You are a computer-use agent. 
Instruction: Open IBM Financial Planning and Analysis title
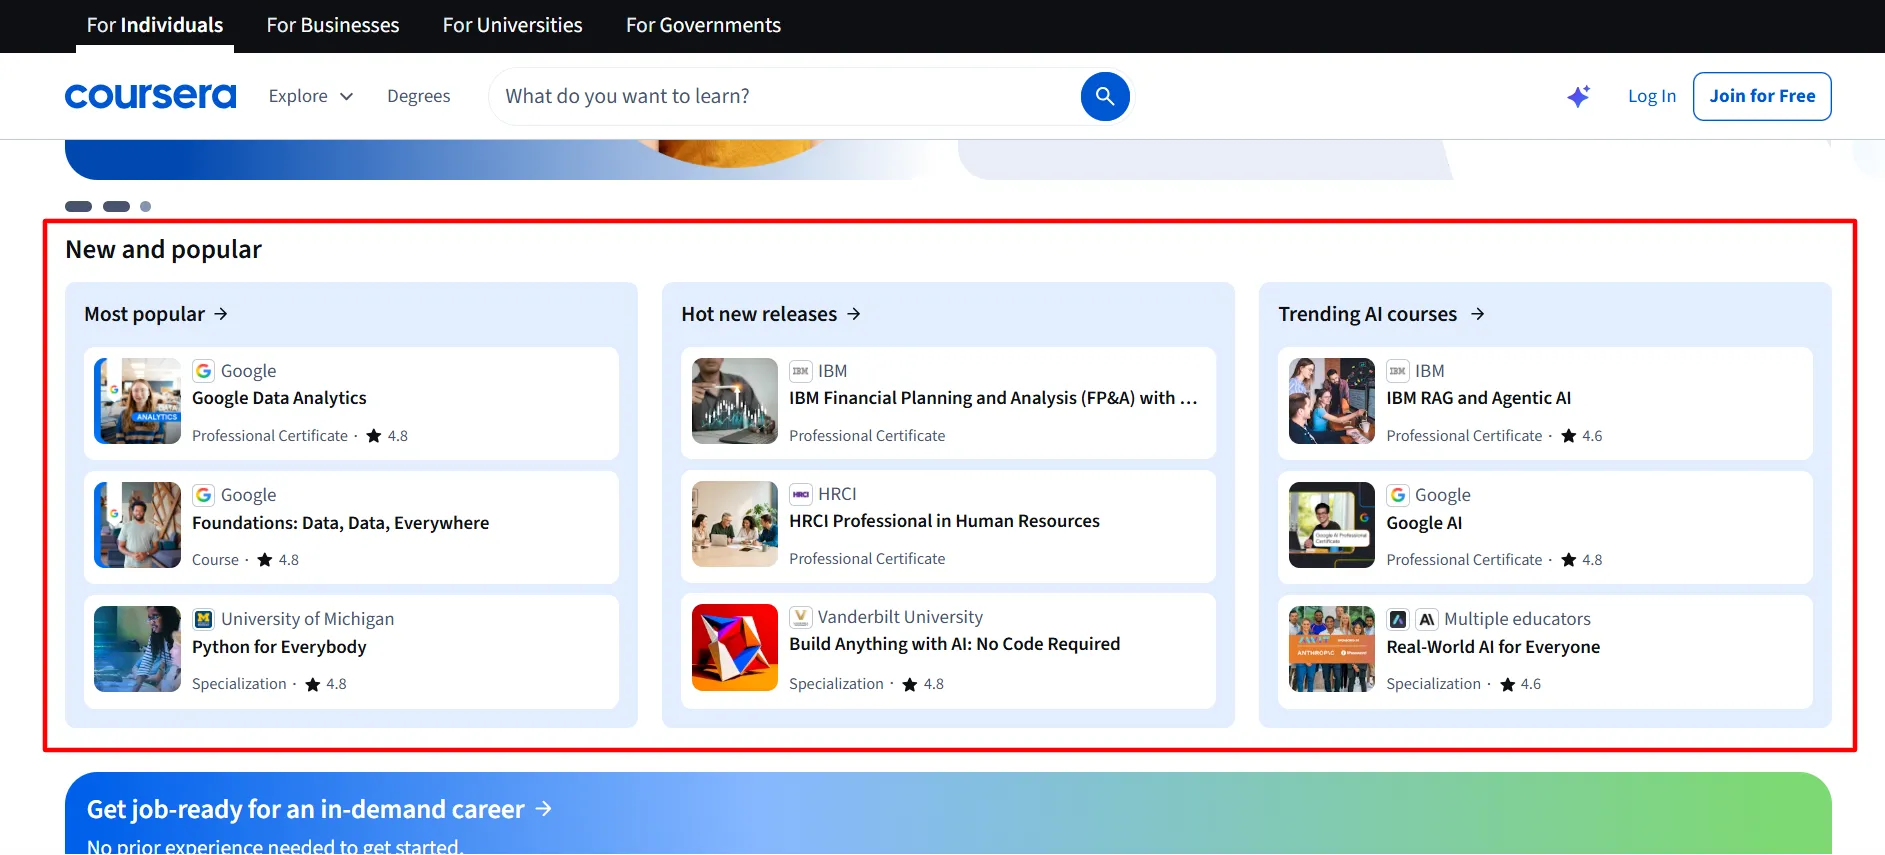(993, 398)
